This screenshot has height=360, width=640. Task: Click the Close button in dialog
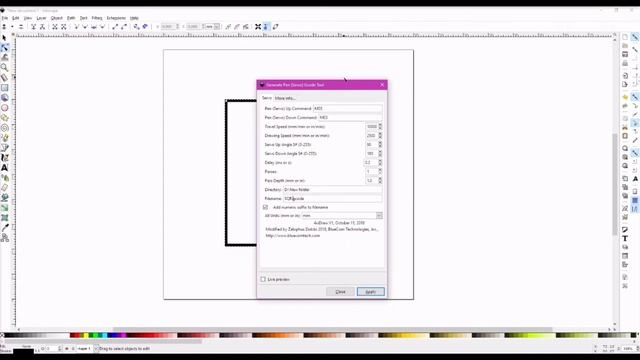click(x=340, y=292)
